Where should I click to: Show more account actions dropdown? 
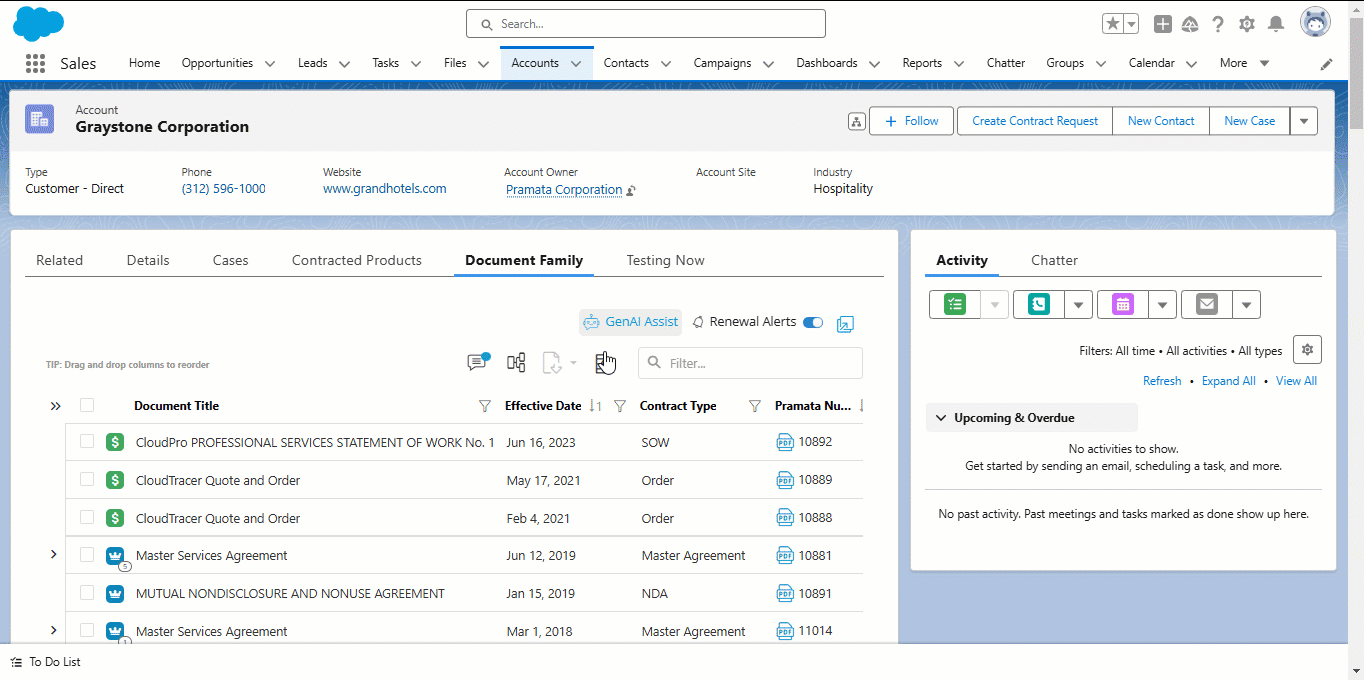click(x=1303, y=121)
